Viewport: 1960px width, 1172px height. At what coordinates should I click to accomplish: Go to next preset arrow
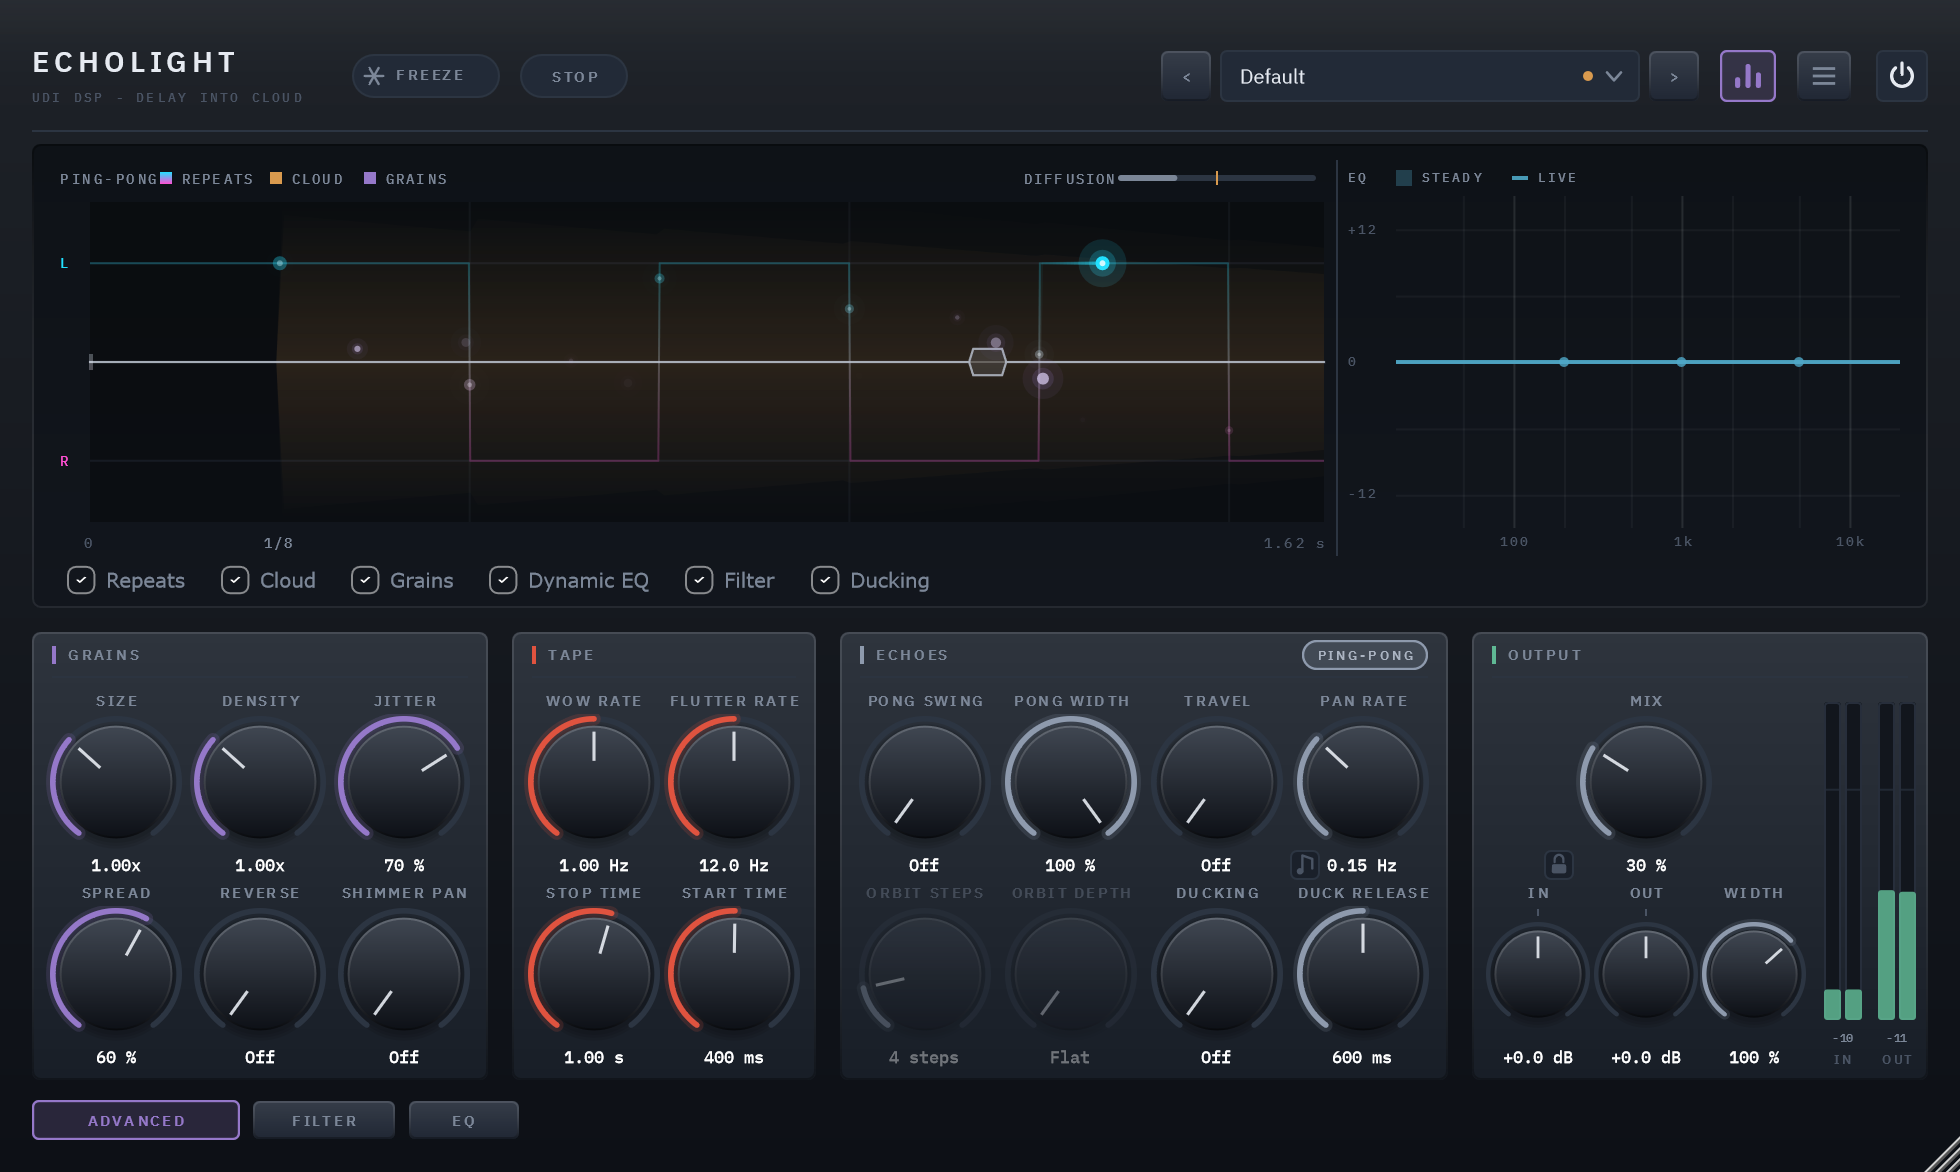pyautogui.click(x=1673, y=76)
